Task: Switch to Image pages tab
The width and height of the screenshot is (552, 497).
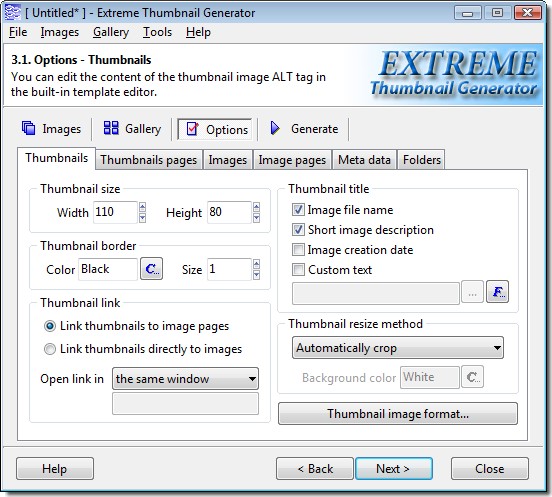Action: 292,160
